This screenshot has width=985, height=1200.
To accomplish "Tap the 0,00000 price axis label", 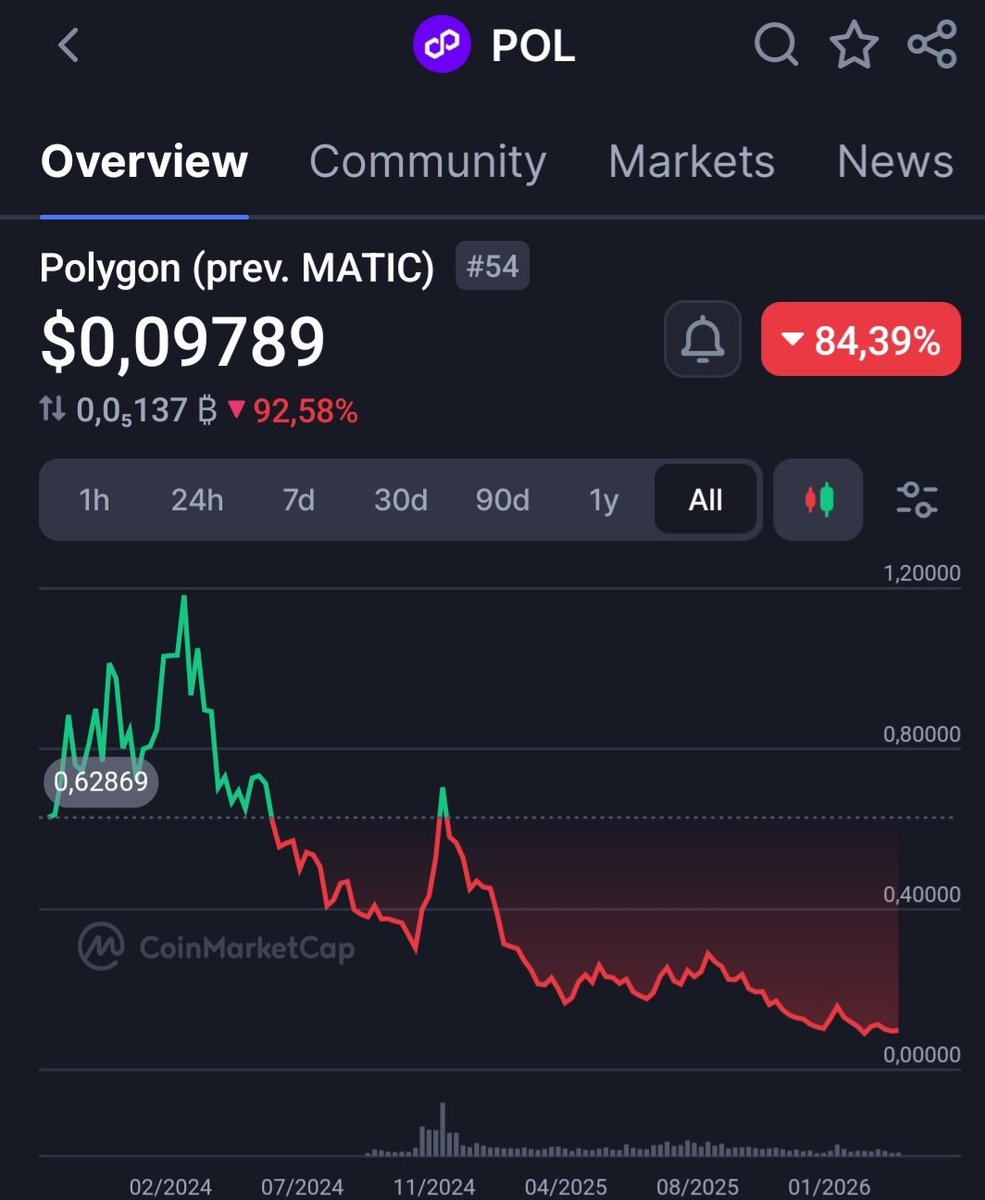I will pos(921,1054).
